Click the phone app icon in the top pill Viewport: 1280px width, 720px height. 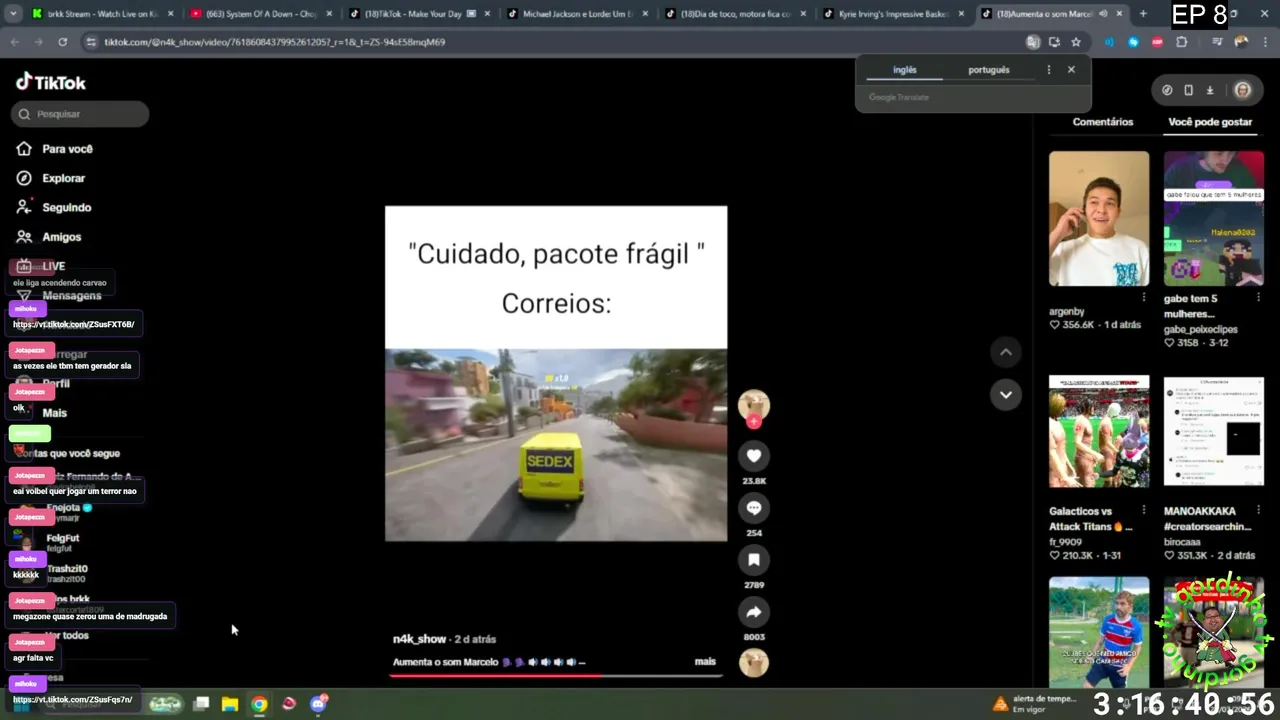1188,90
